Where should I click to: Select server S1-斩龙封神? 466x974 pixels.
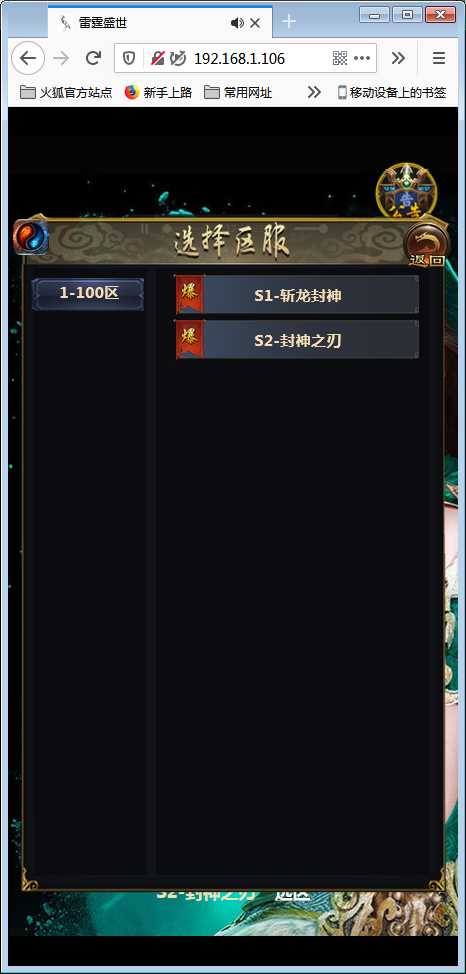(x=298, y=294)
